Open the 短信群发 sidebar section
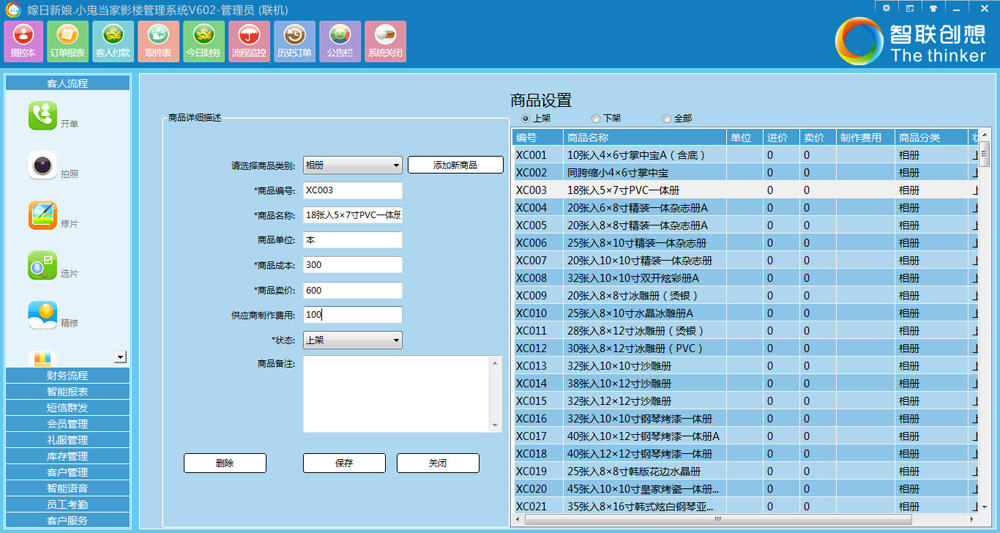Screen dimensions: 1000x533 pyautogui.click(x=68, y=408)
